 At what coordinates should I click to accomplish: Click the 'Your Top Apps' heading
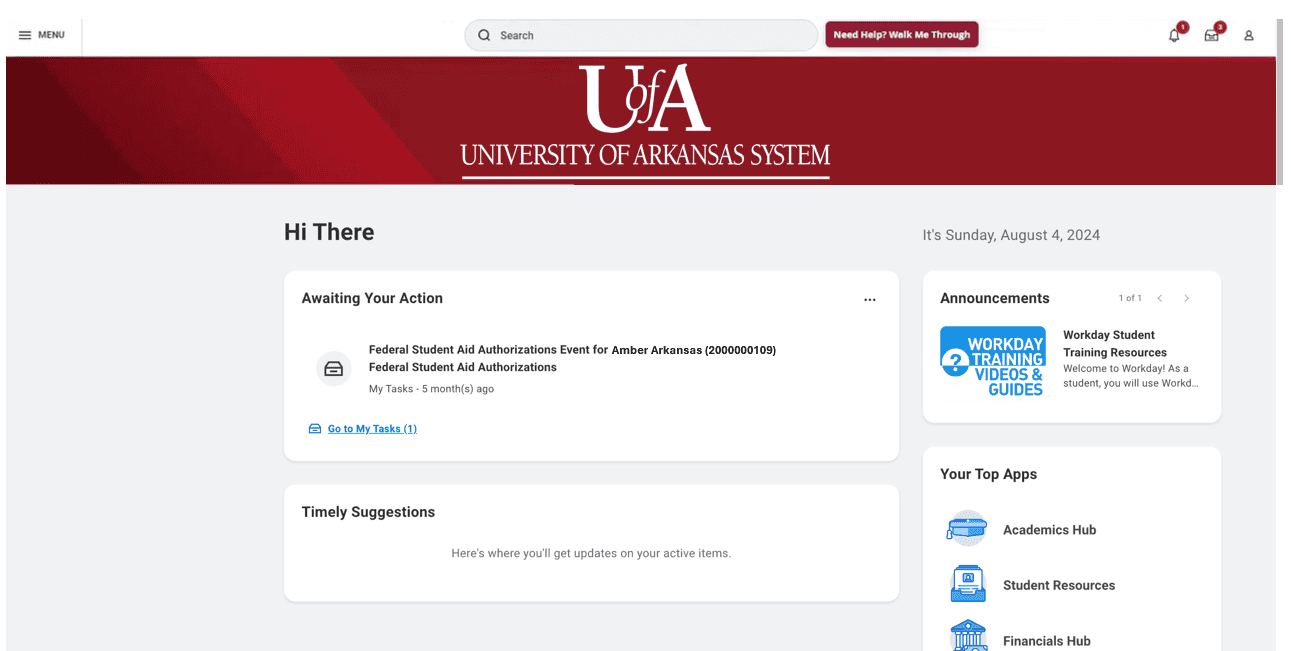tap(988, 474)
